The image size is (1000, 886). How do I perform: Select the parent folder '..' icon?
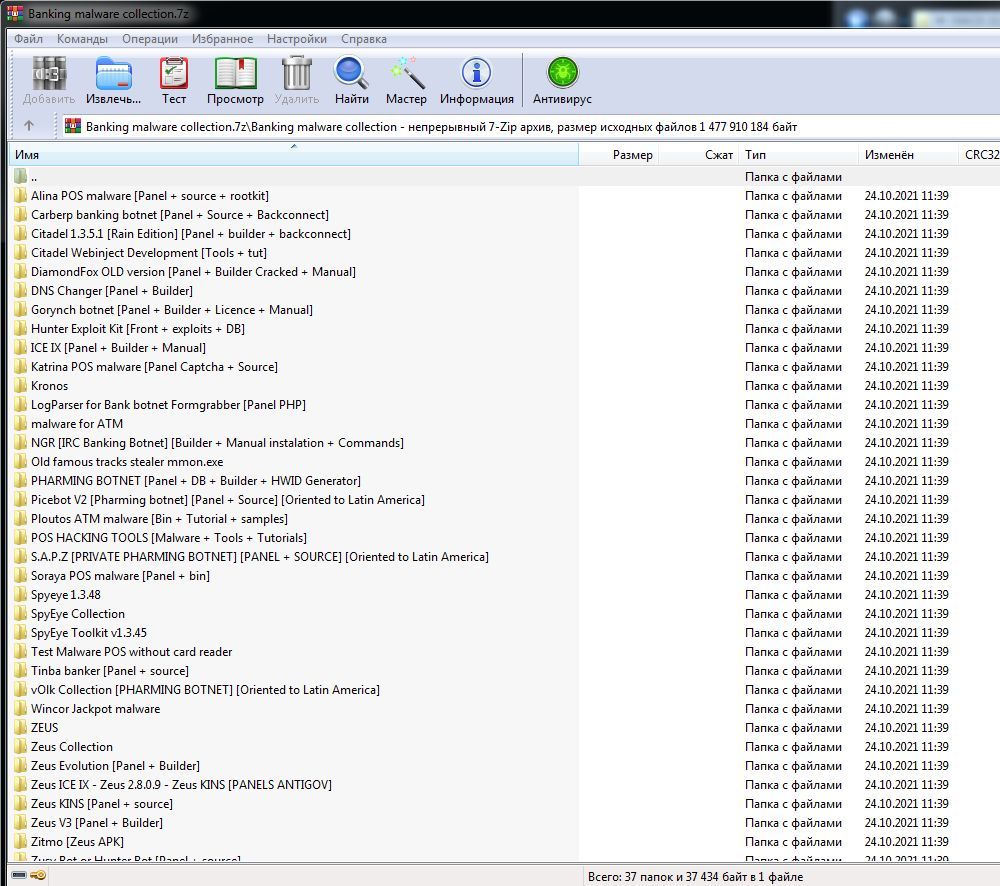tap(20, 176)
